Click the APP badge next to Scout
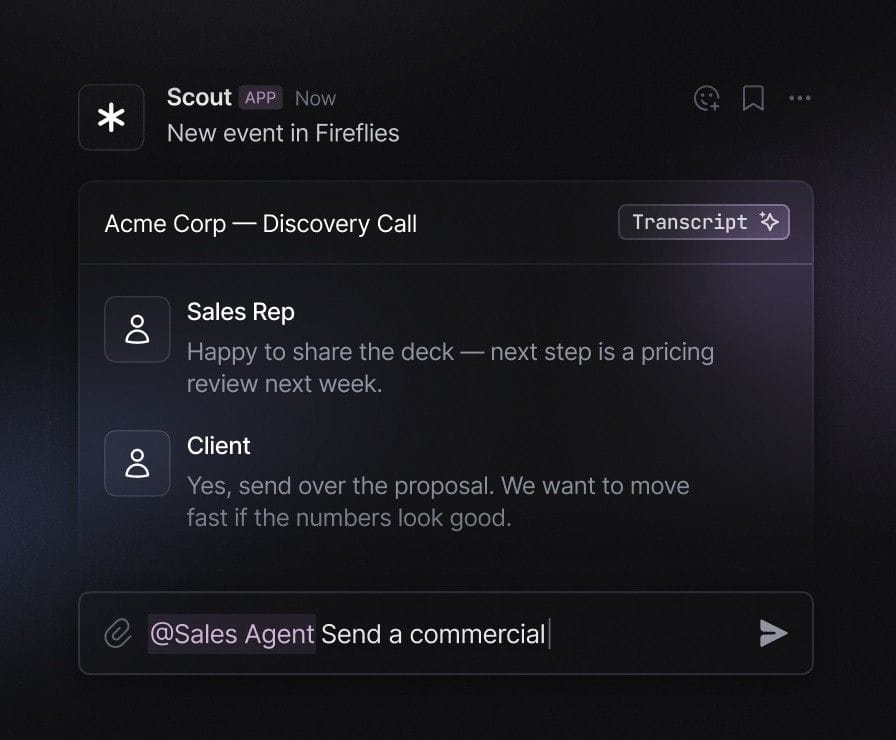 point(261,98)
